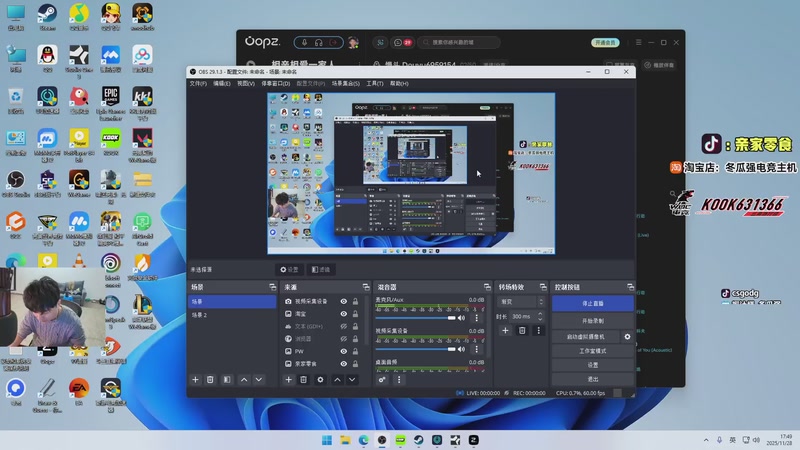Open 麦克风/Aux channel three-dot options

point(477,318)
